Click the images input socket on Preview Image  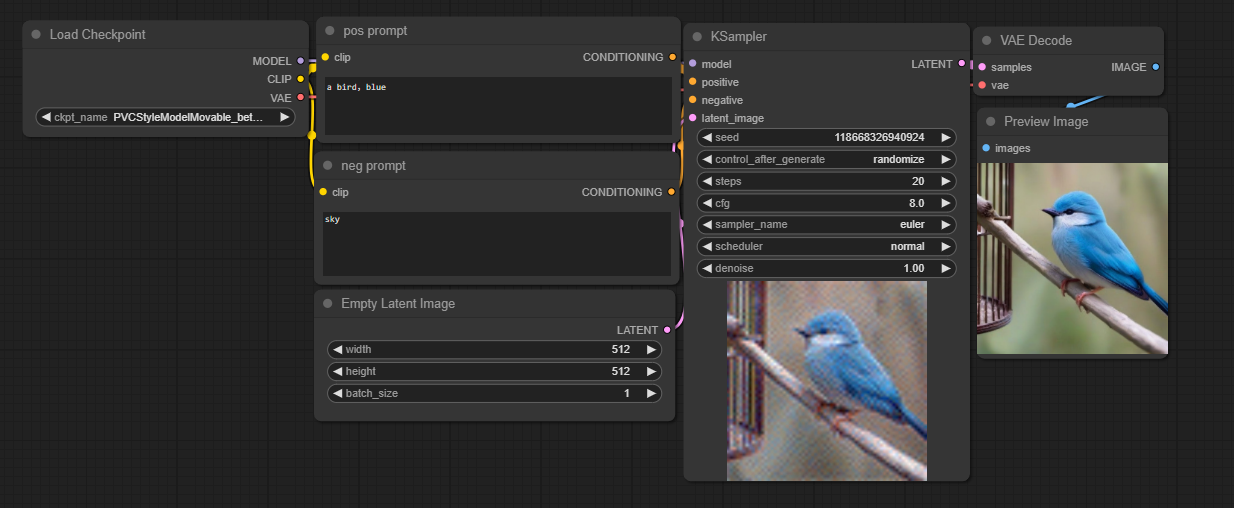pos(986,148)
